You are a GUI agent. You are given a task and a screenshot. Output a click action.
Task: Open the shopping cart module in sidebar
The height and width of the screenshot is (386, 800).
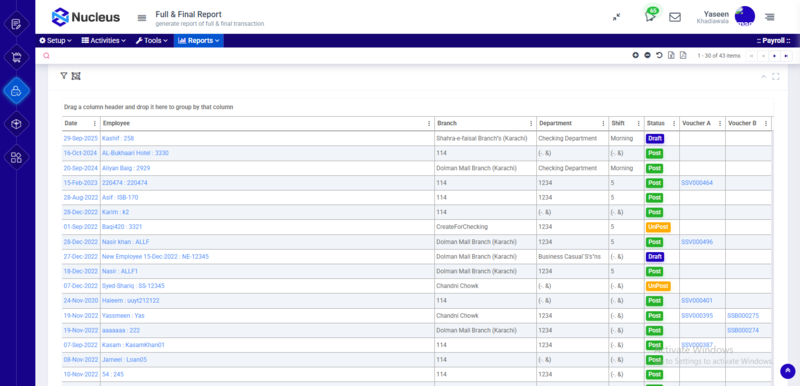coord(16,58)
